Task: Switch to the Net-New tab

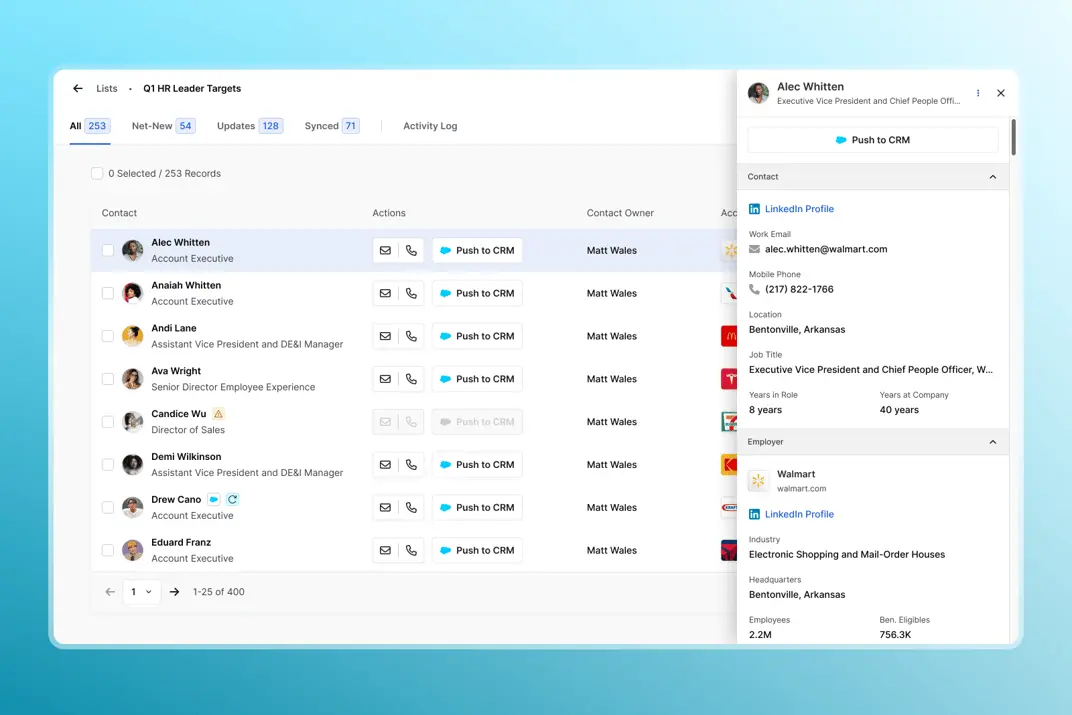Action: pos(163,126)
